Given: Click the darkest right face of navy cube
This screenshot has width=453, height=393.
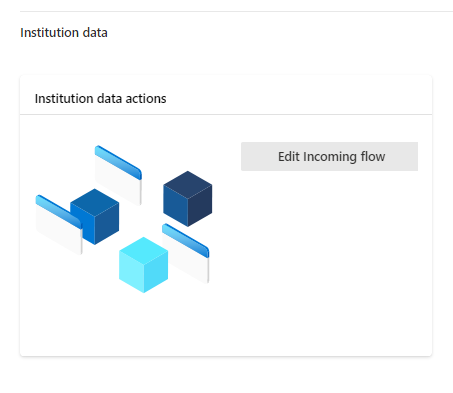Looking at the screenshot, I should (x=200, y=207).
